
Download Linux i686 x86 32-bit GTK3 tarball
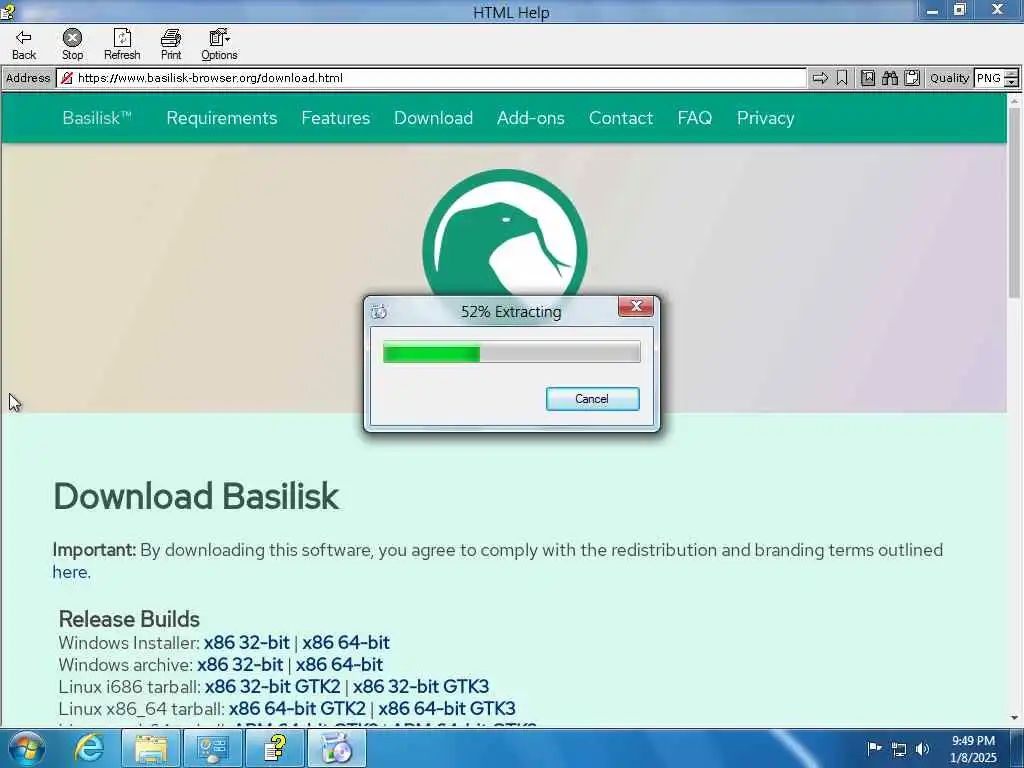coord(421,686)
